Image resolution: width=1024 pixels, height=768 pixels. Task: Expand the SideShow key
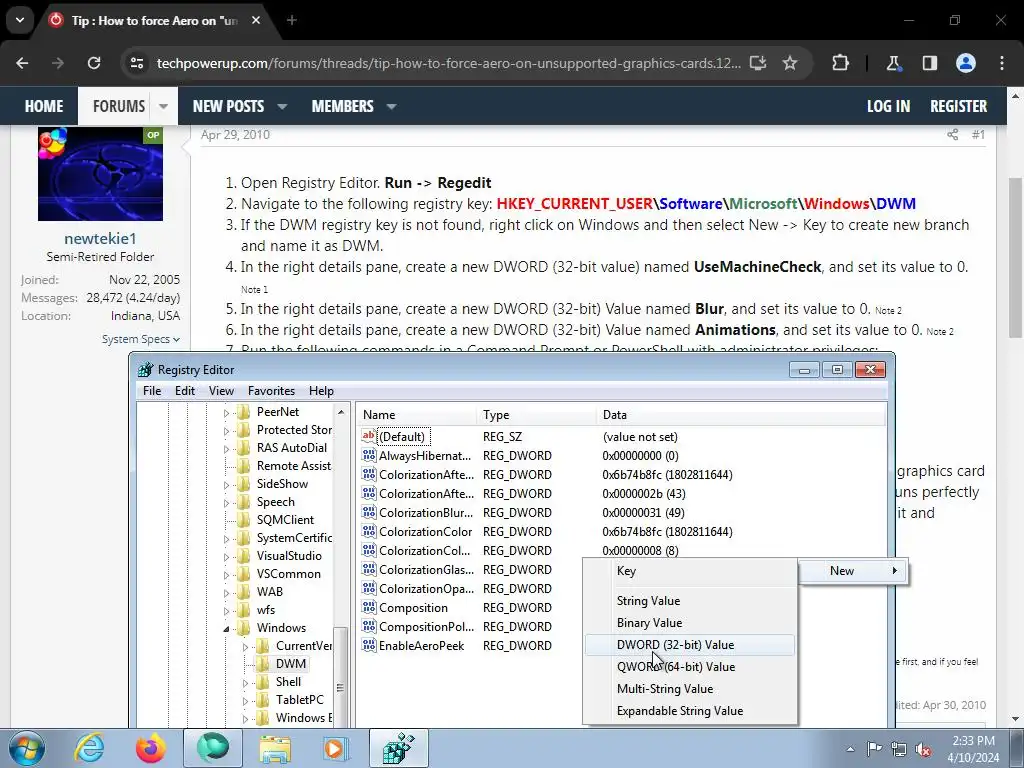[227, 485]
